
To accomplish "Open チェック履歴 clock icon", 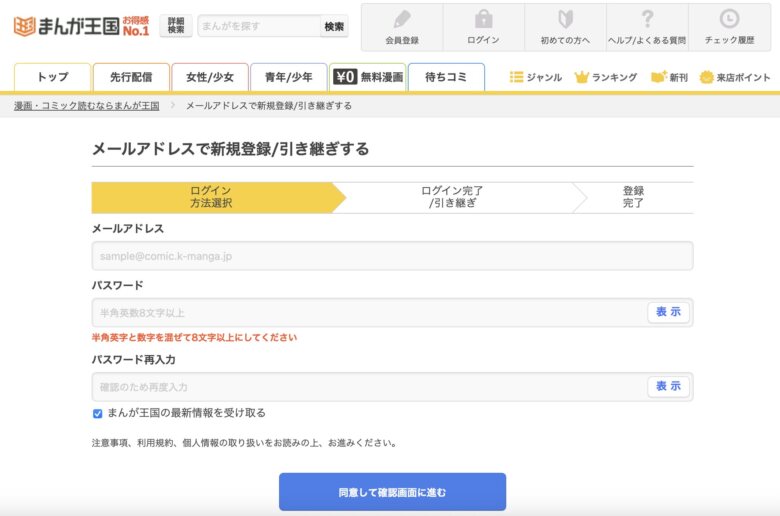I will pyautogui.click(x=729, y=19).
